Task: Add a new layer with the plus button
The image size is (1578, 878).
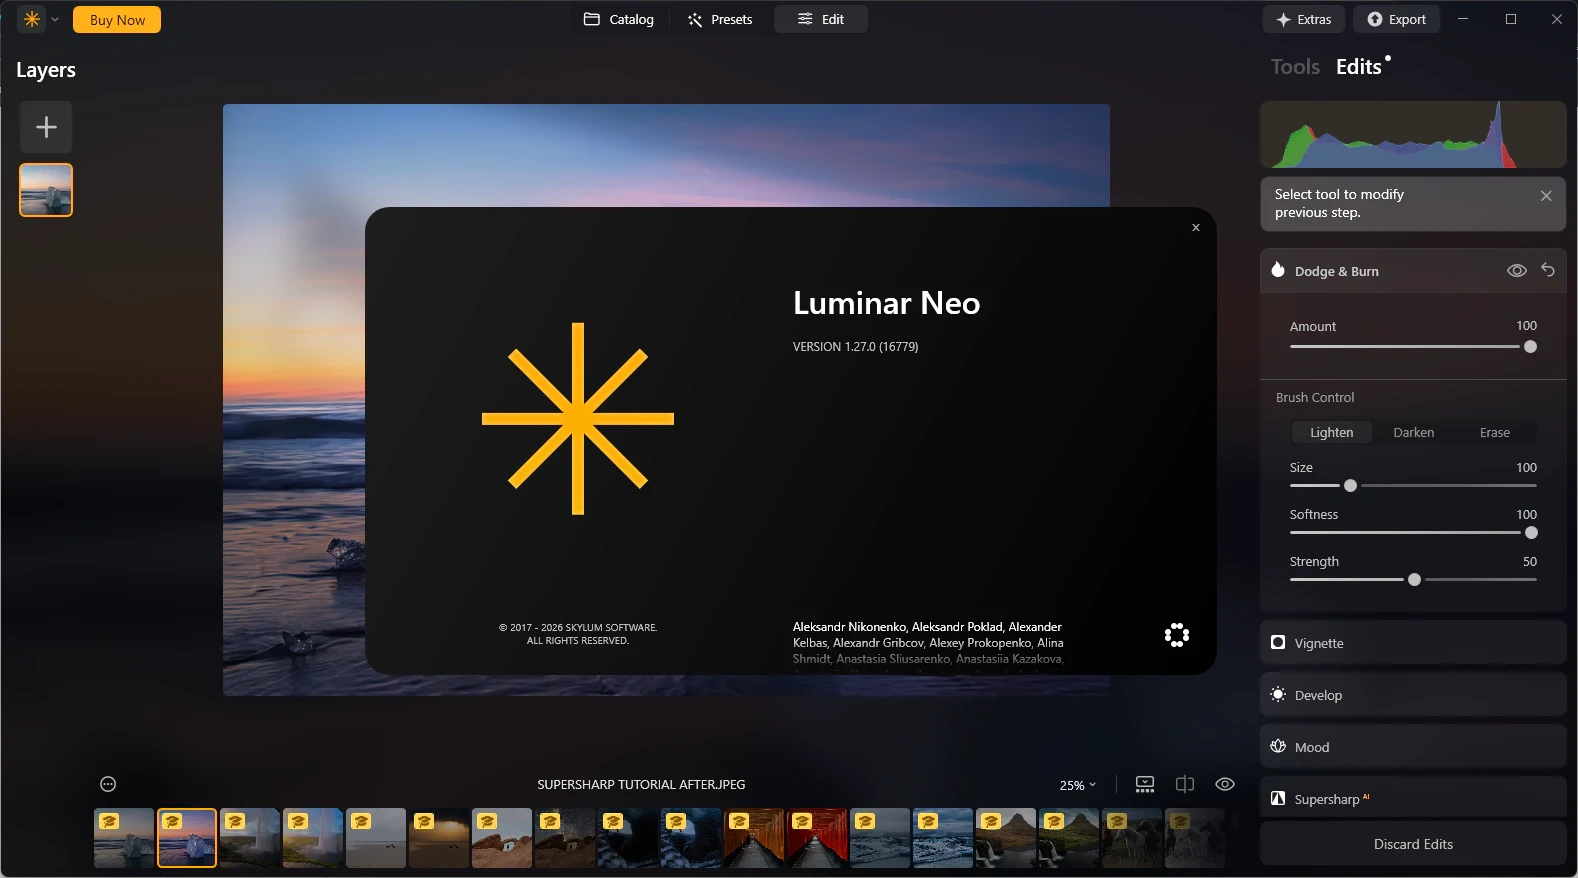Action: (x=46, y=127)
